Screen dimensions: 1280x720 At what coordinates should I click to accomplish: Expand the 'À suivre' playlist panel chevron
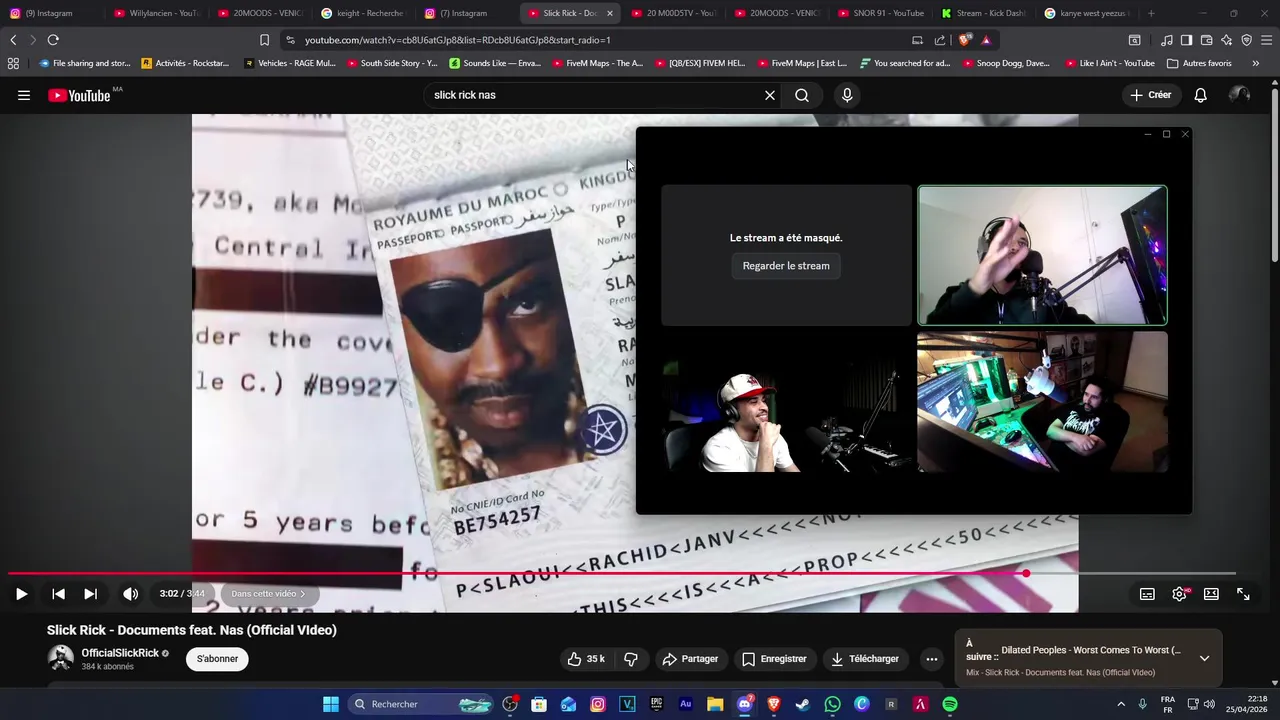[1204, 658]
